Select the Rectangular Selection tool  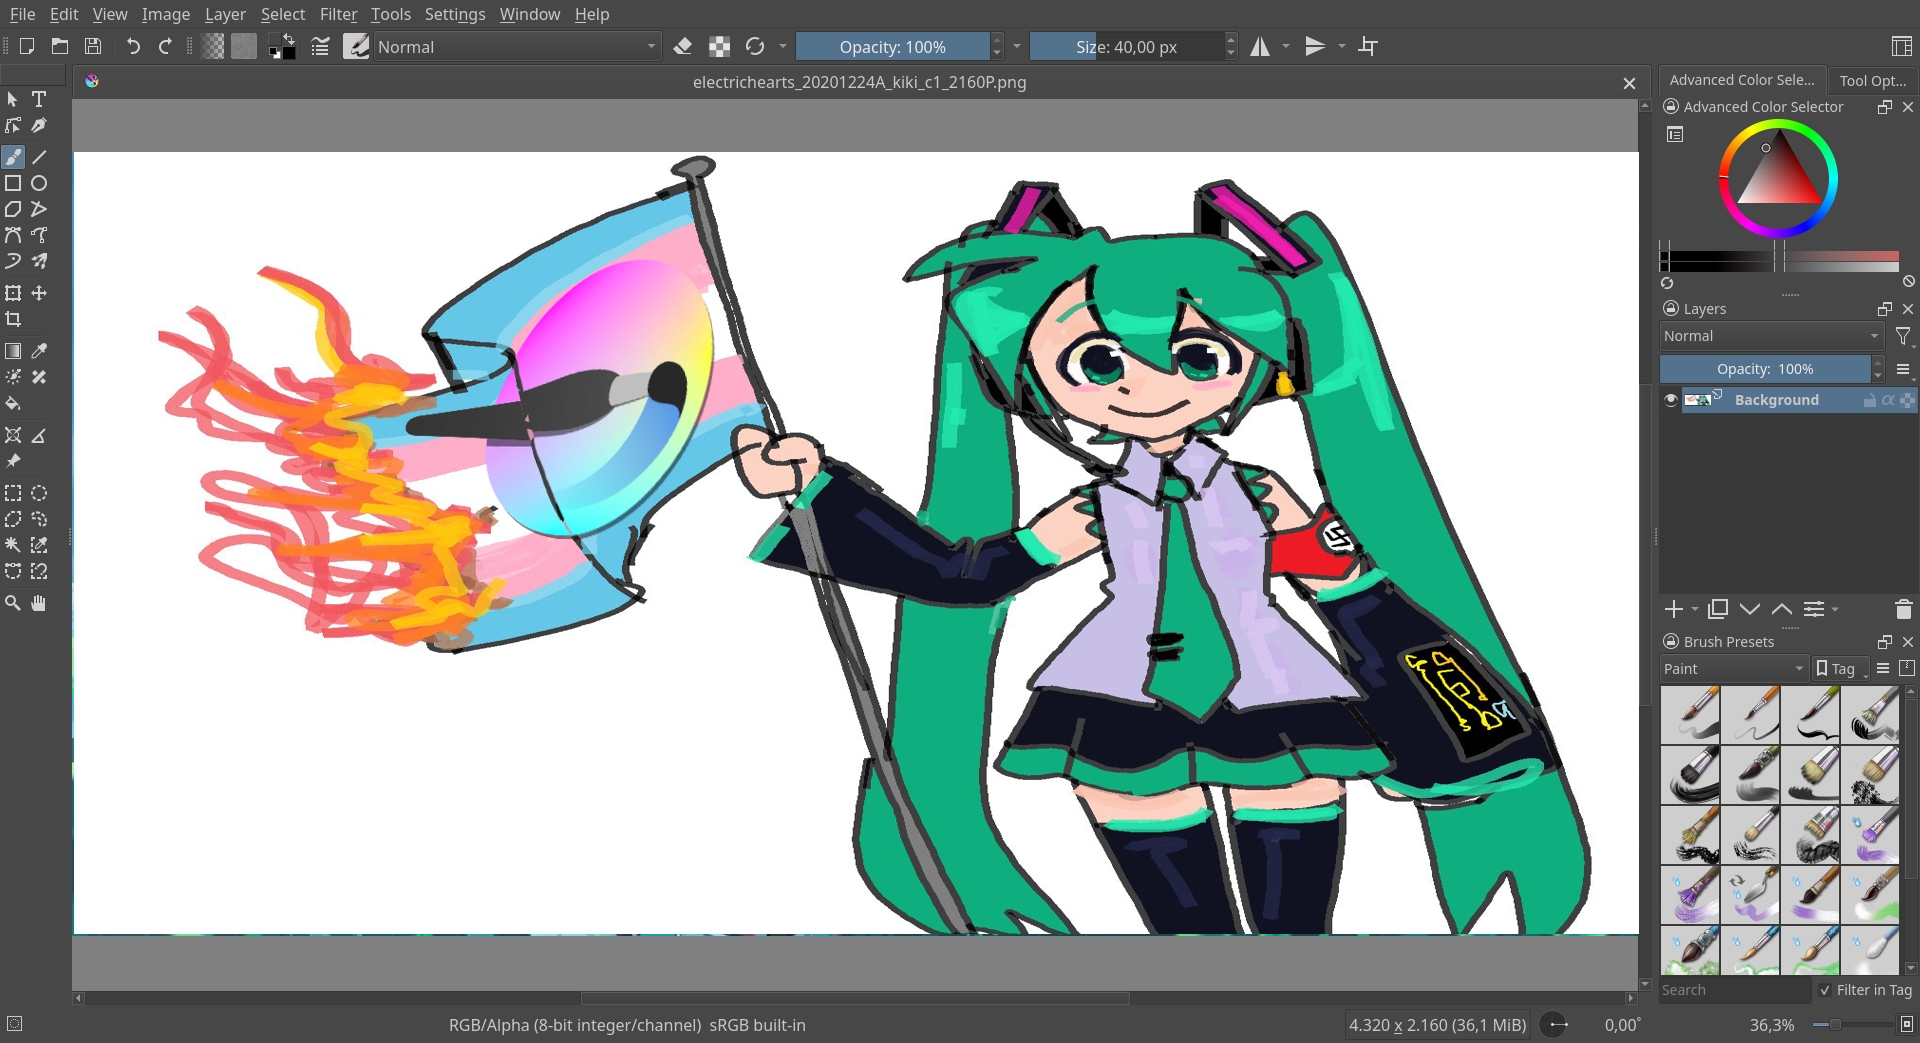13,493
